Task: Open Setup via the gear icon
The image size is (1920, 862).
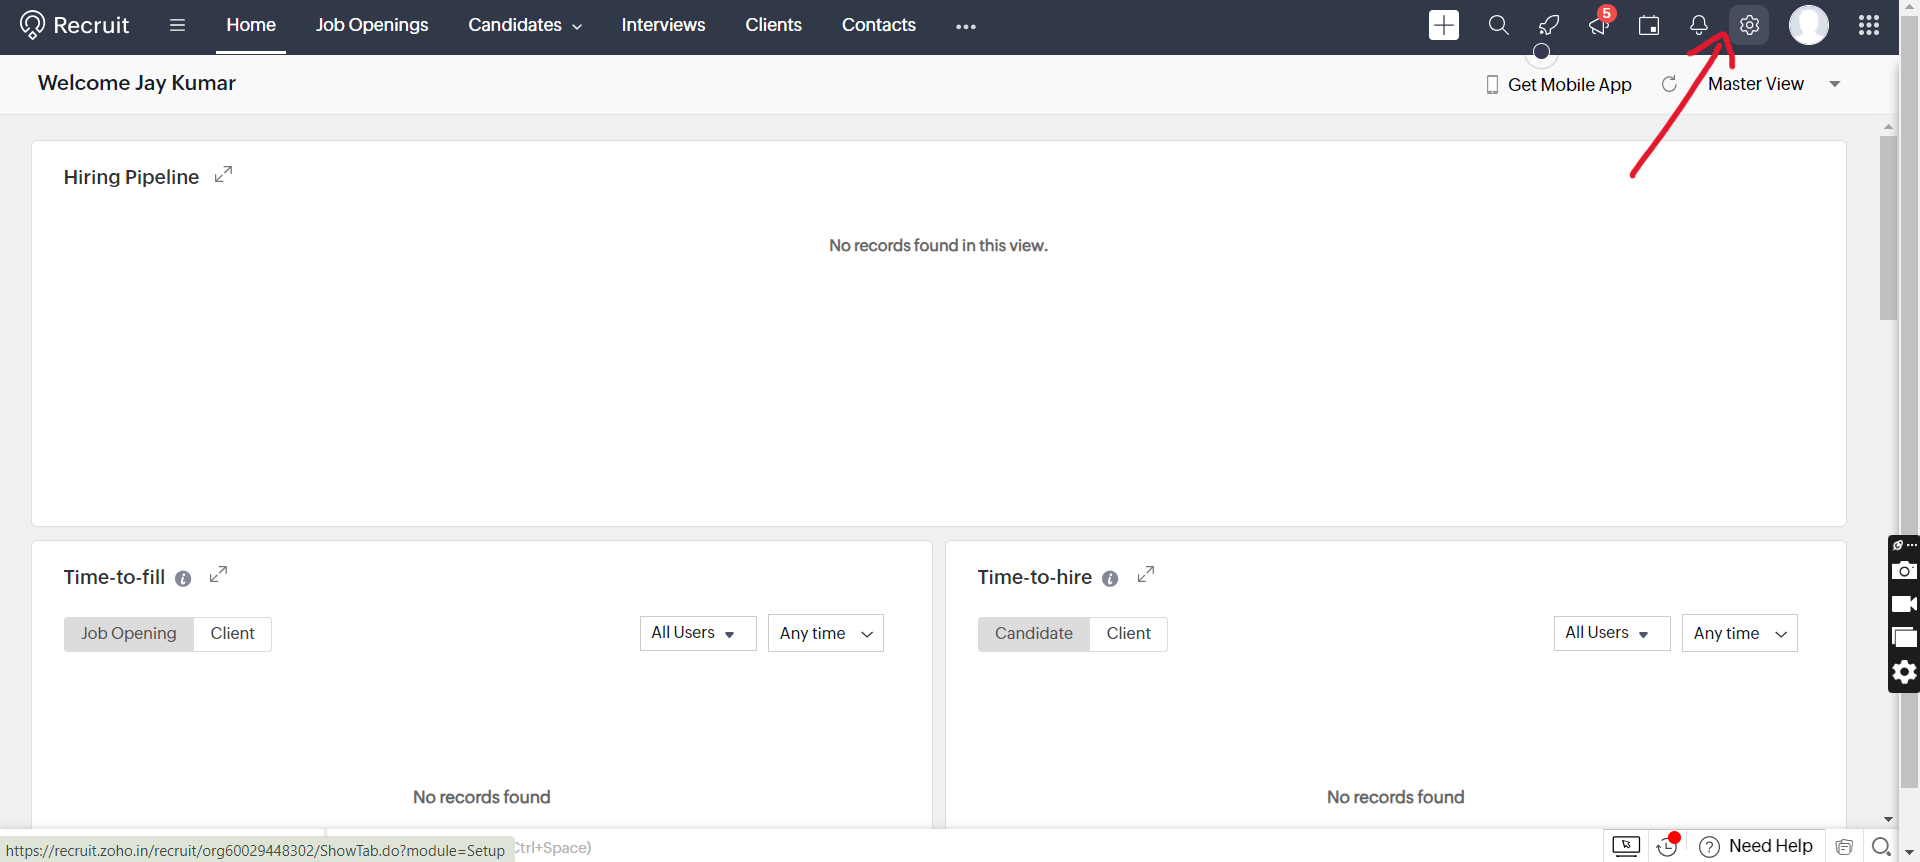Action: (1749, 25)
